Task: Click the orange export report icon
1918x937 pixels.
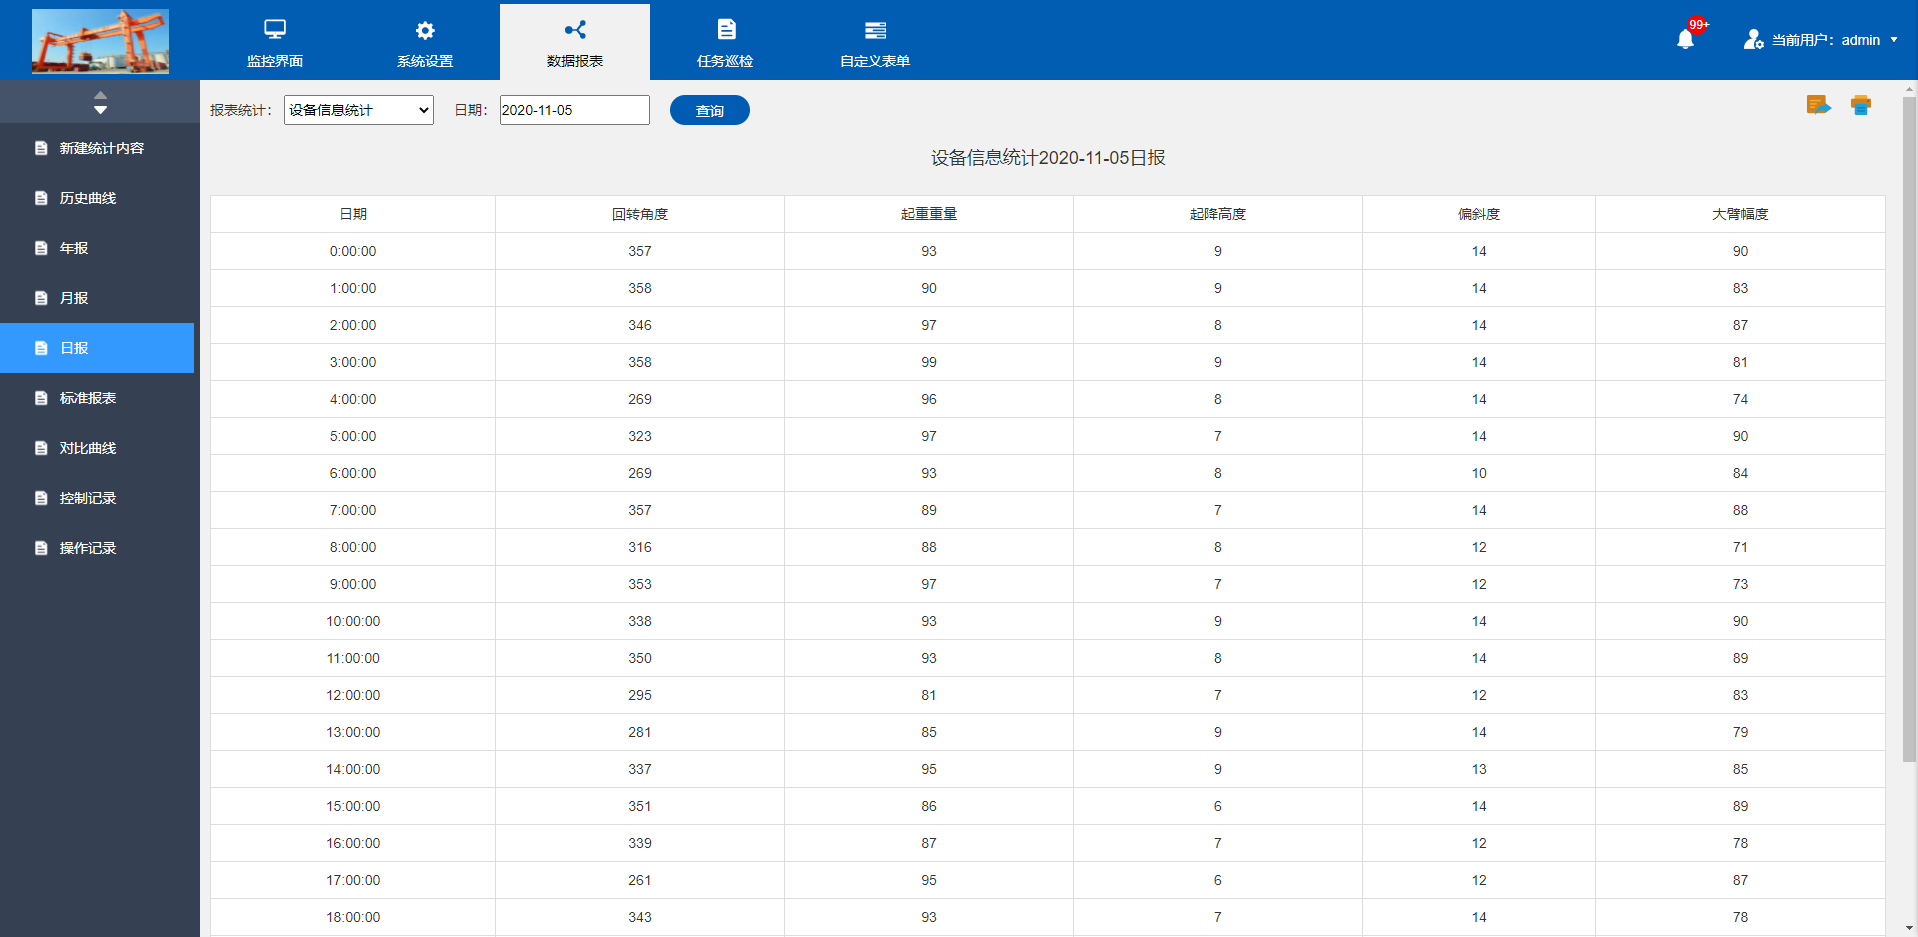Action: pos(1818,105)
